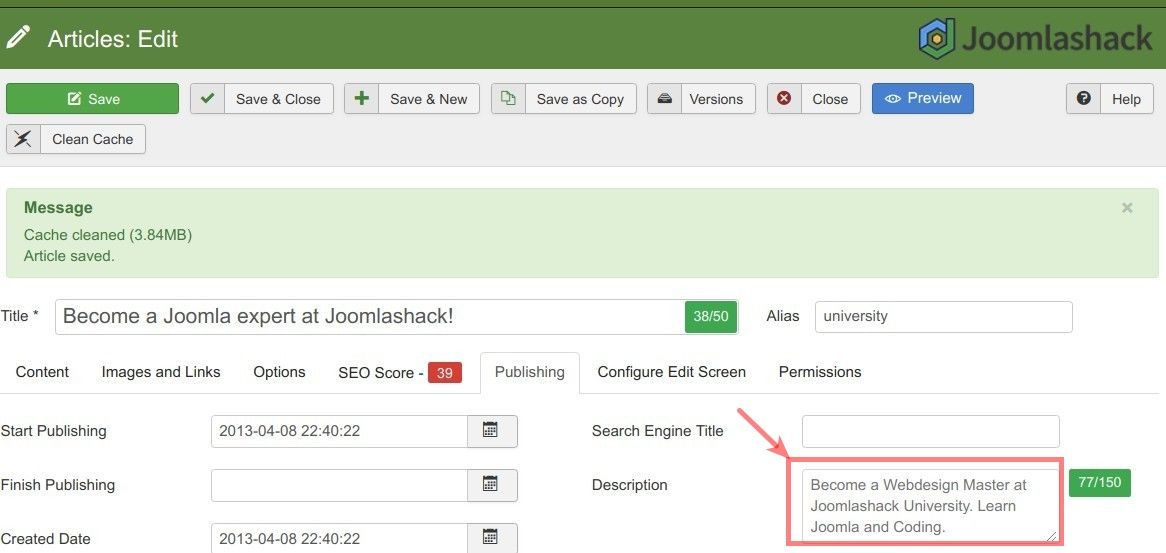Screen dimensions: 1166x553
Task: Click the red Close circle icon
Action: click(x=784, y=99)
